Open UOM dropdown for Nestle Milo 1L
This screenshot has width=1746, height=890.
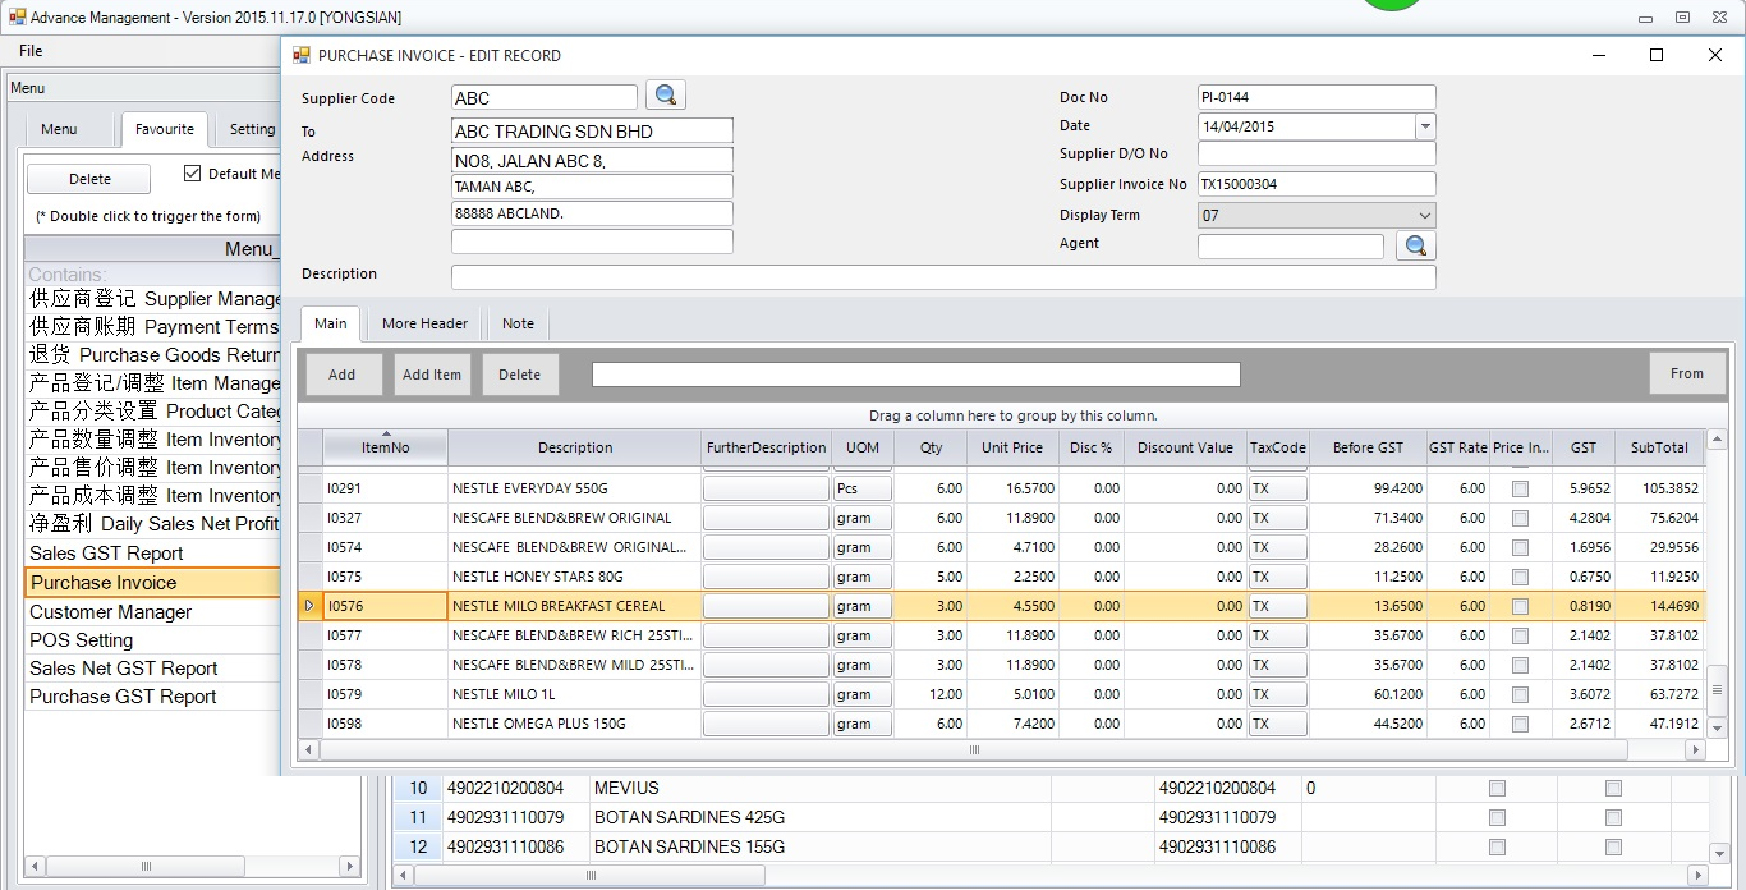[862, 694]
